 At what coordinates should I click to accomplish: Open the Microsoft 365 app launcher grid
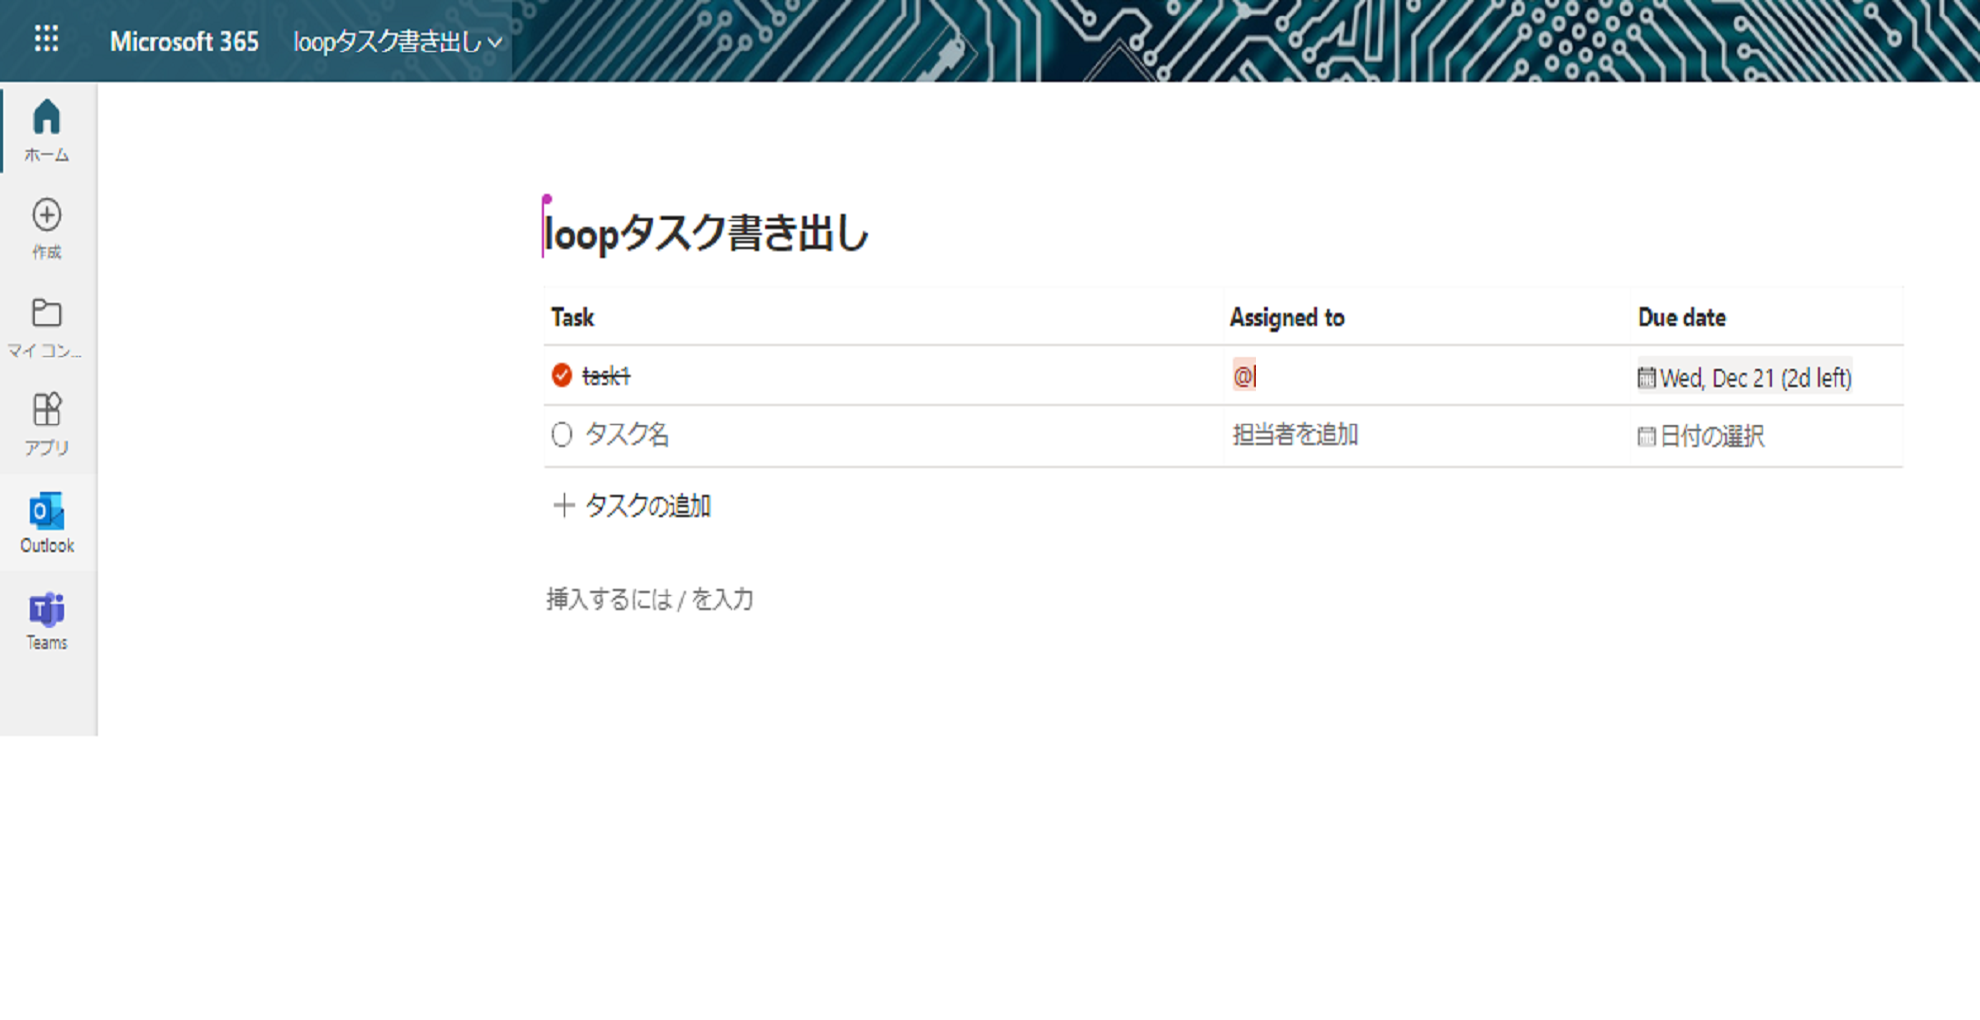click(x=45, y=39)
